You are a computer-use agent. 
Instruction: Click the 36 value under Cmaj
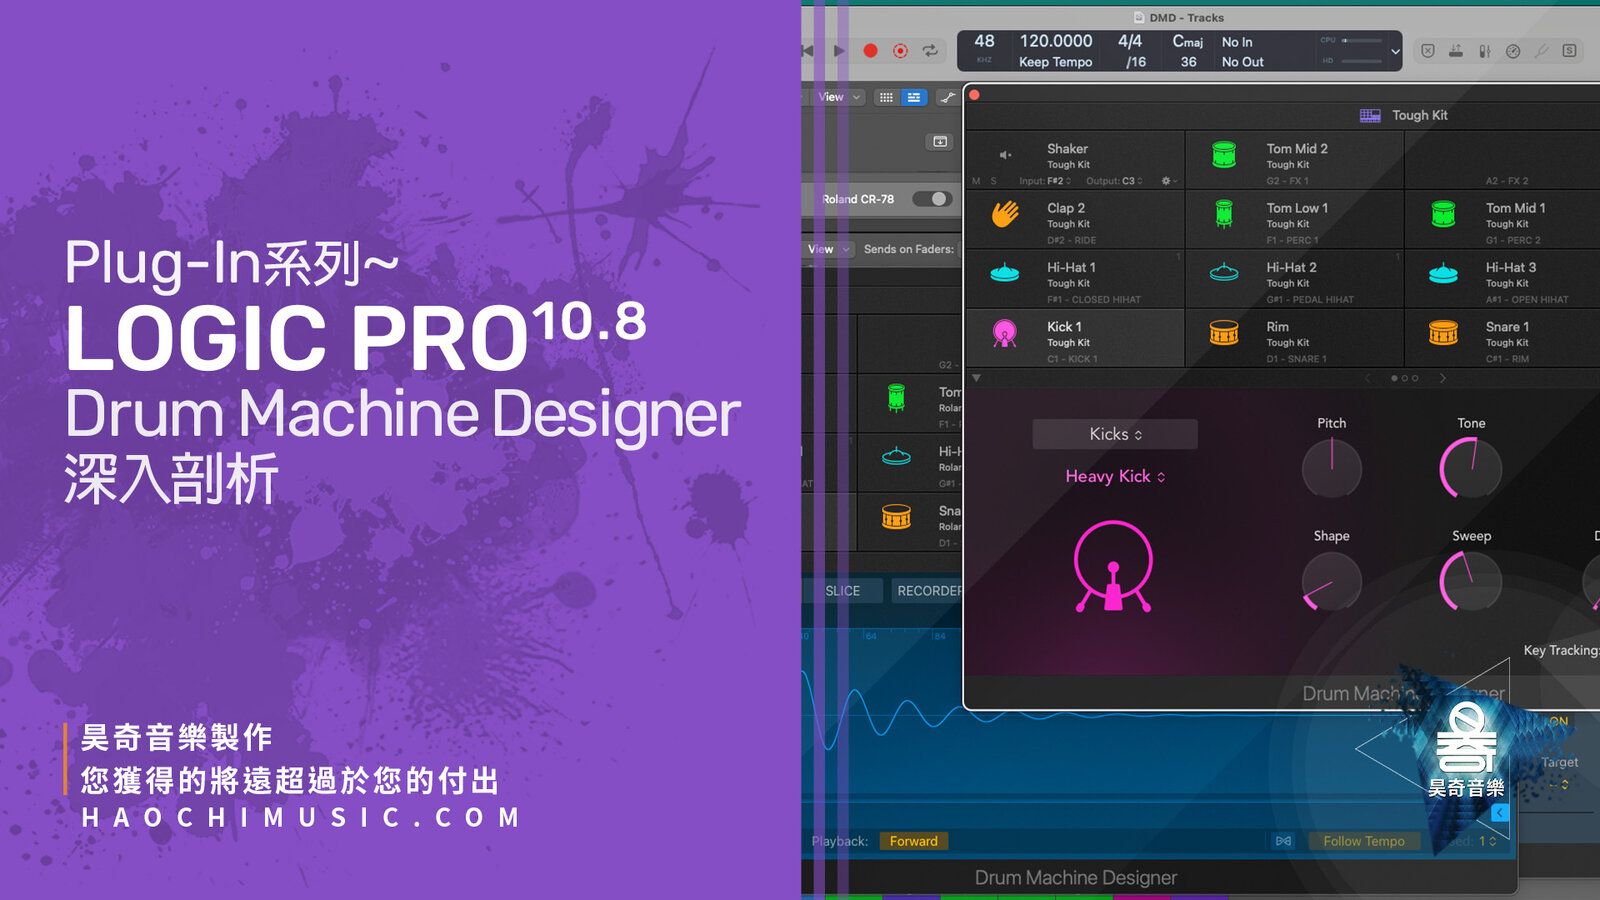coord(1188,62)
